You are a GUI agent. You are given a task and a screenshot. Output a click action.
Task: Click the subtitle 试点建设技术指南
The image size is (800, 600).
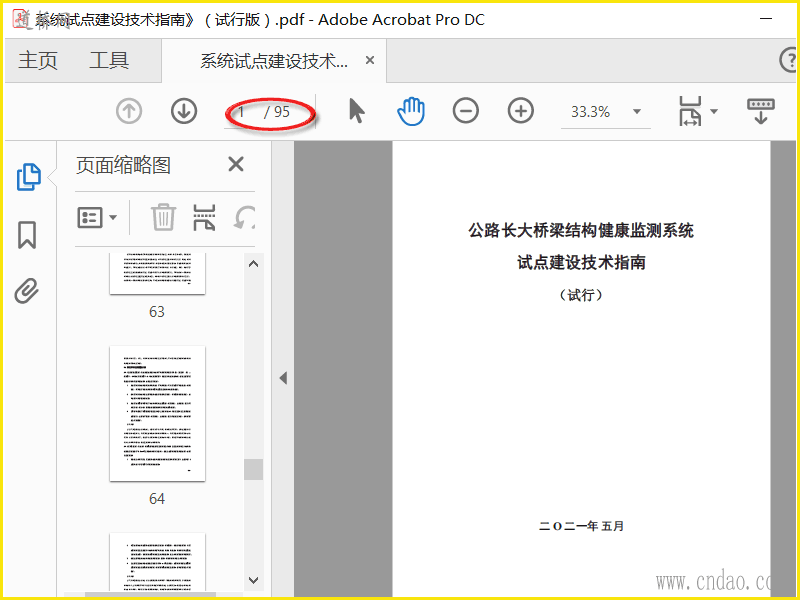pos(581,262)
